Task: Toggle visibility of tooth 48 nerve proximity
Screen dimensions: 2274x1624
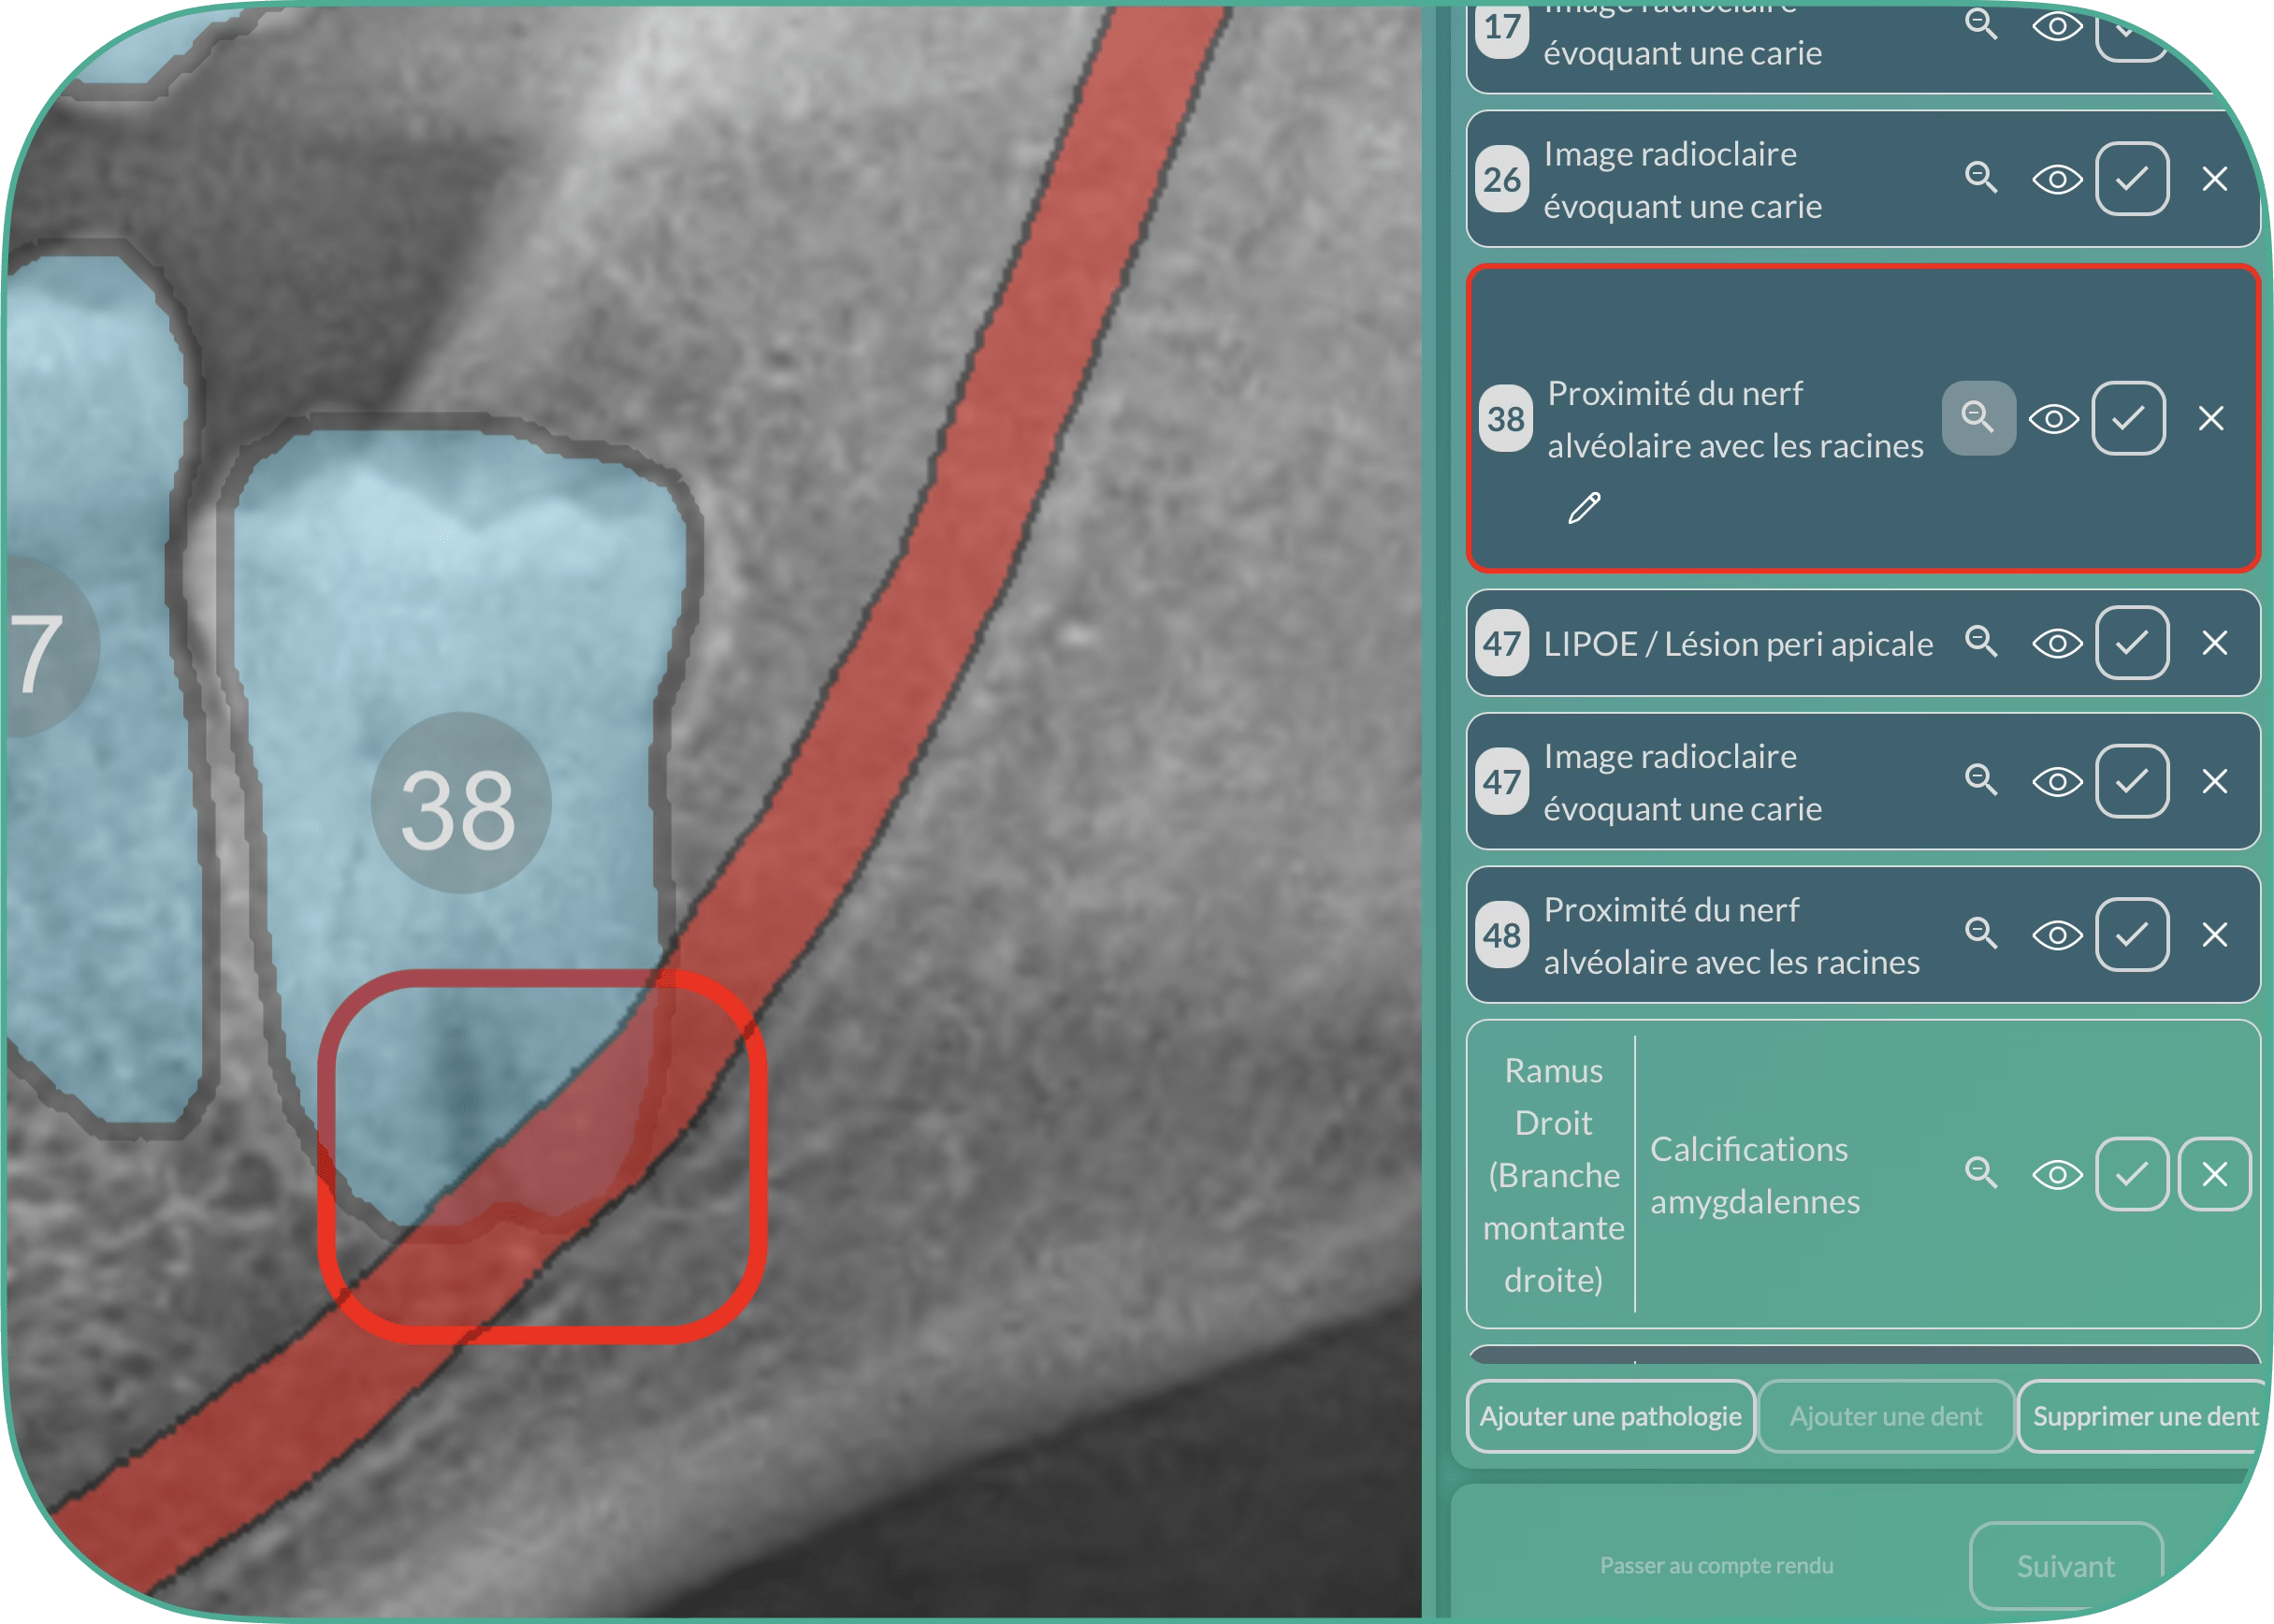Action: tap(2056, 935)
